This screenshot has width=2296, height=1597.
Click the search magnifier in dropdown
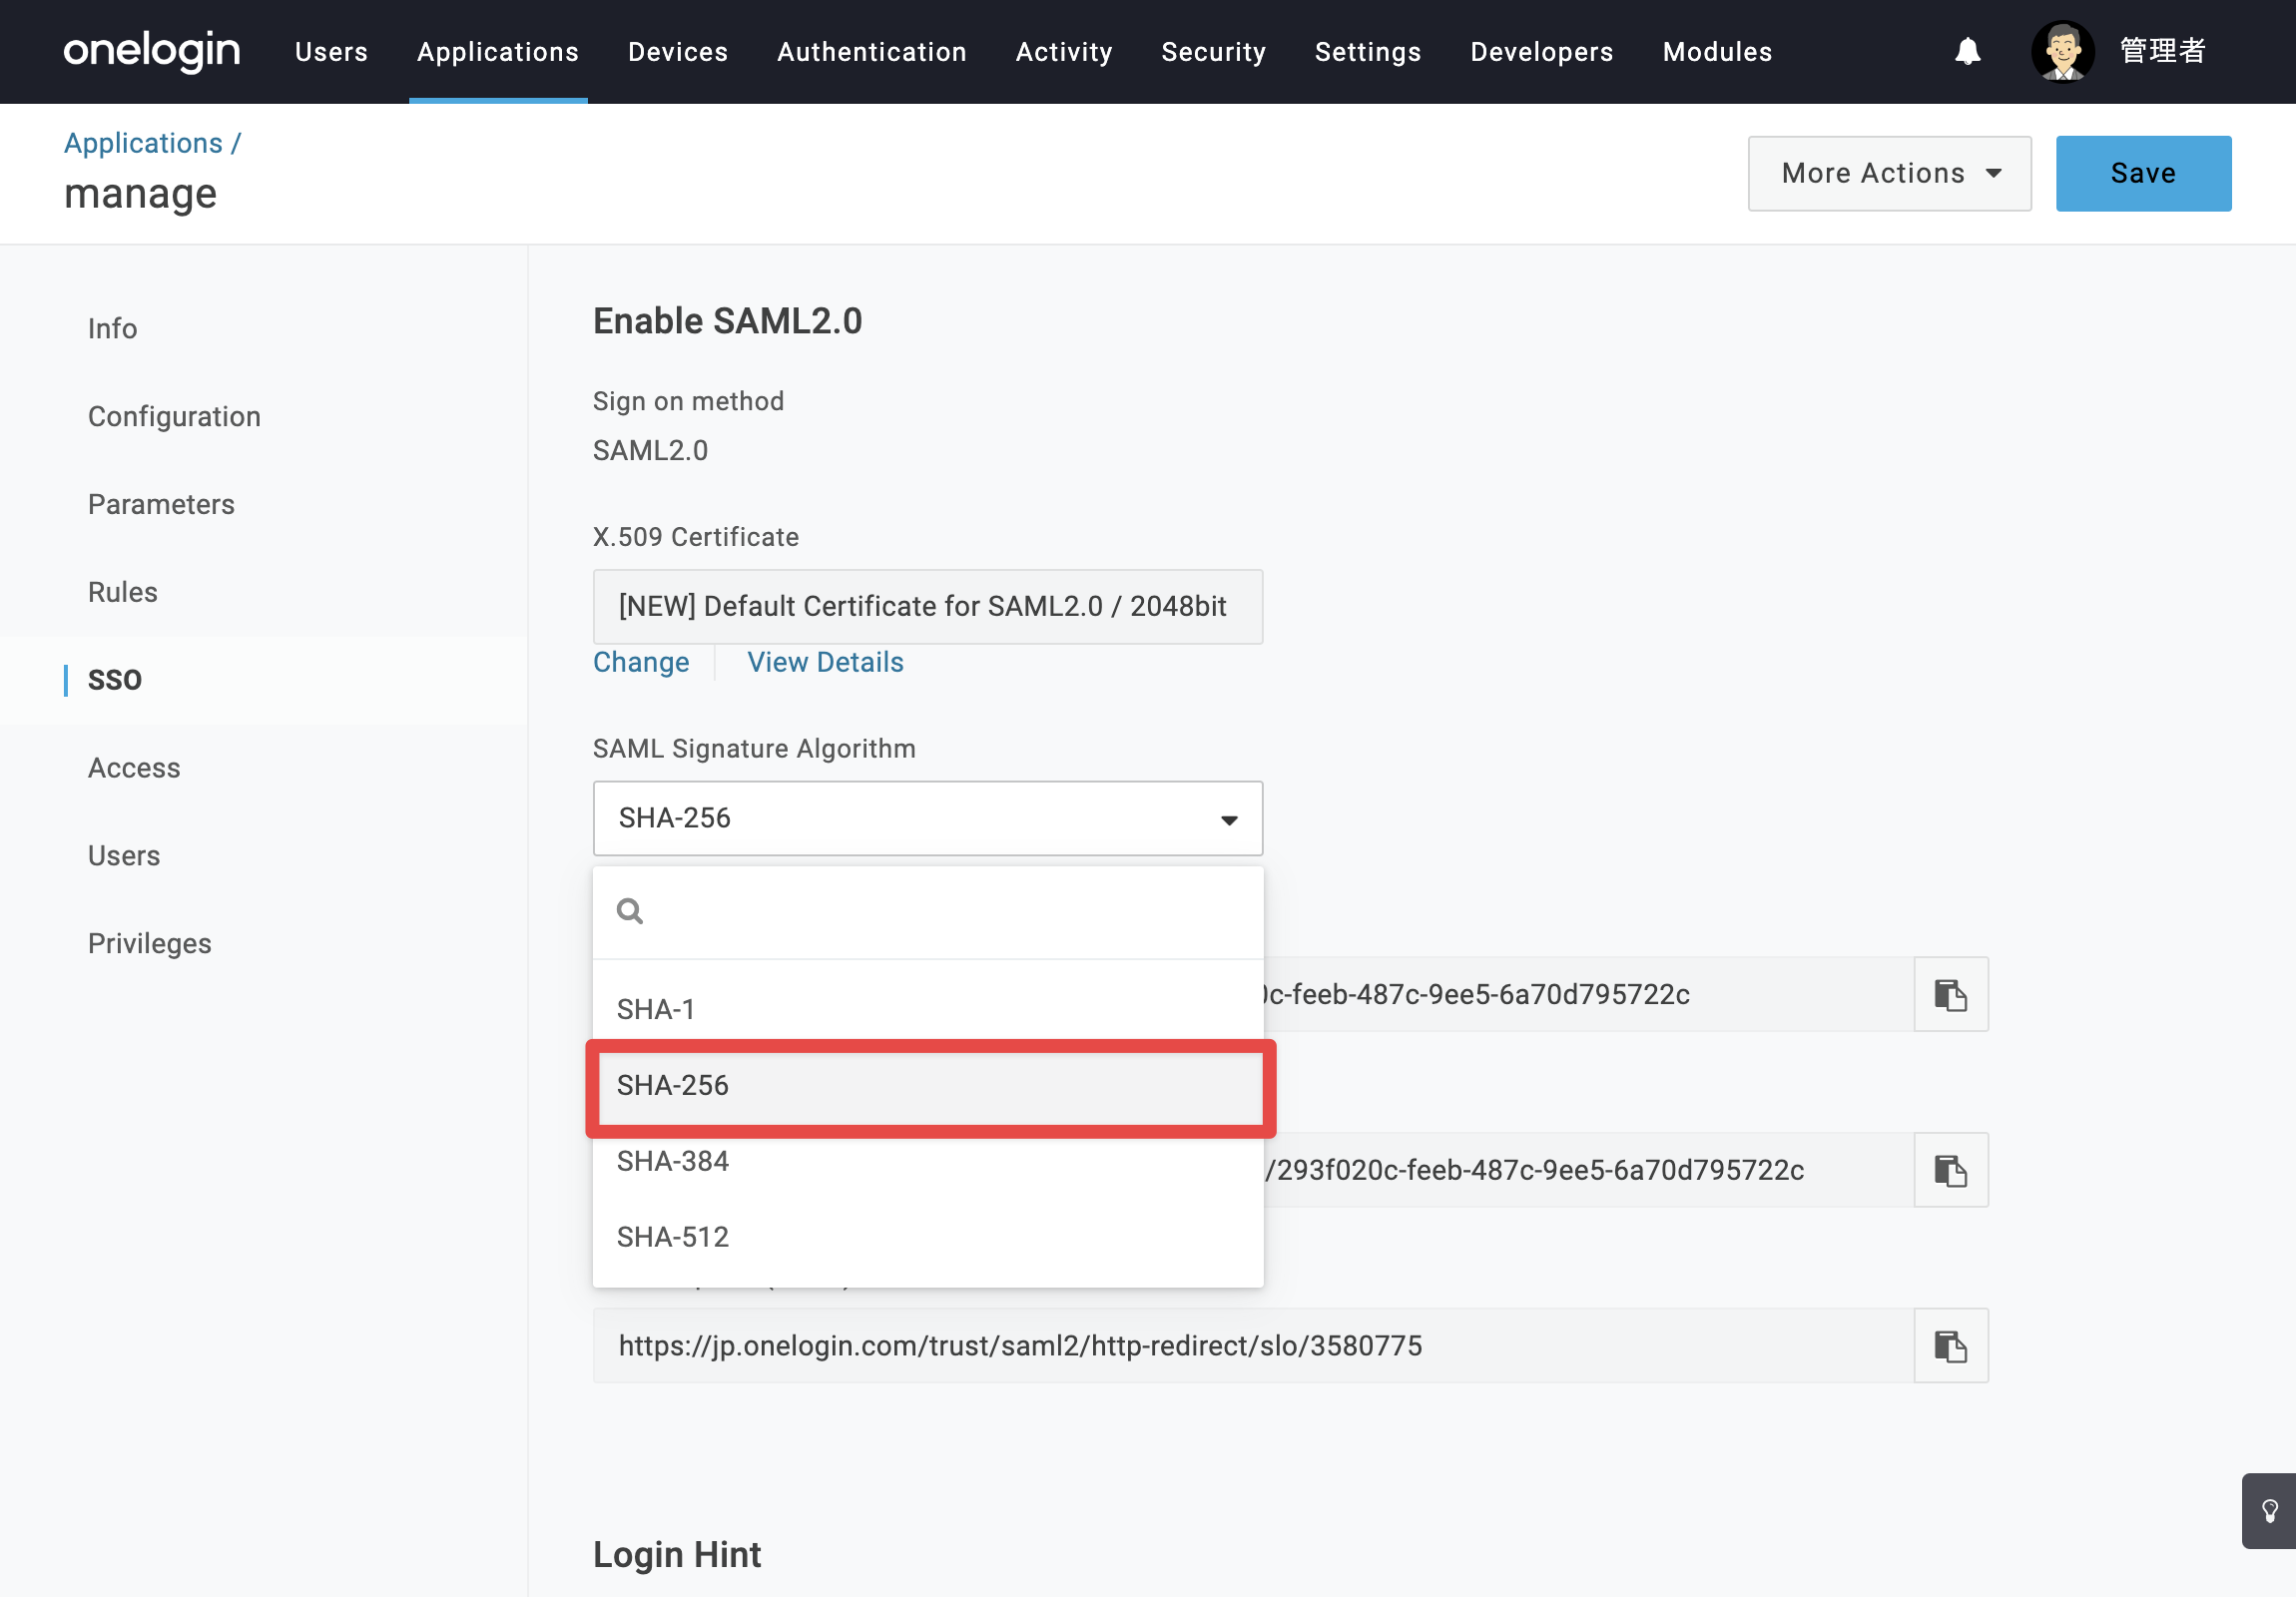[x=630, y=911]
